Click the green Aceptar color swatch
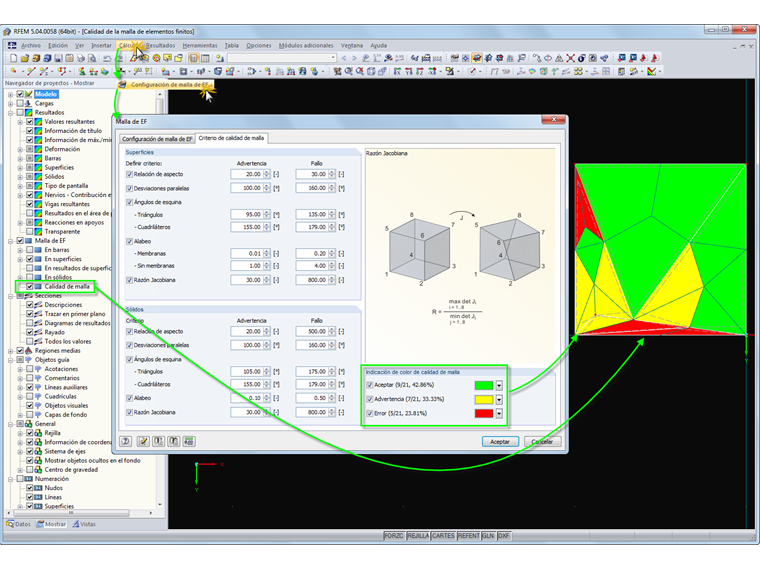This screenshot has width=760, height=570. (484, 385)
